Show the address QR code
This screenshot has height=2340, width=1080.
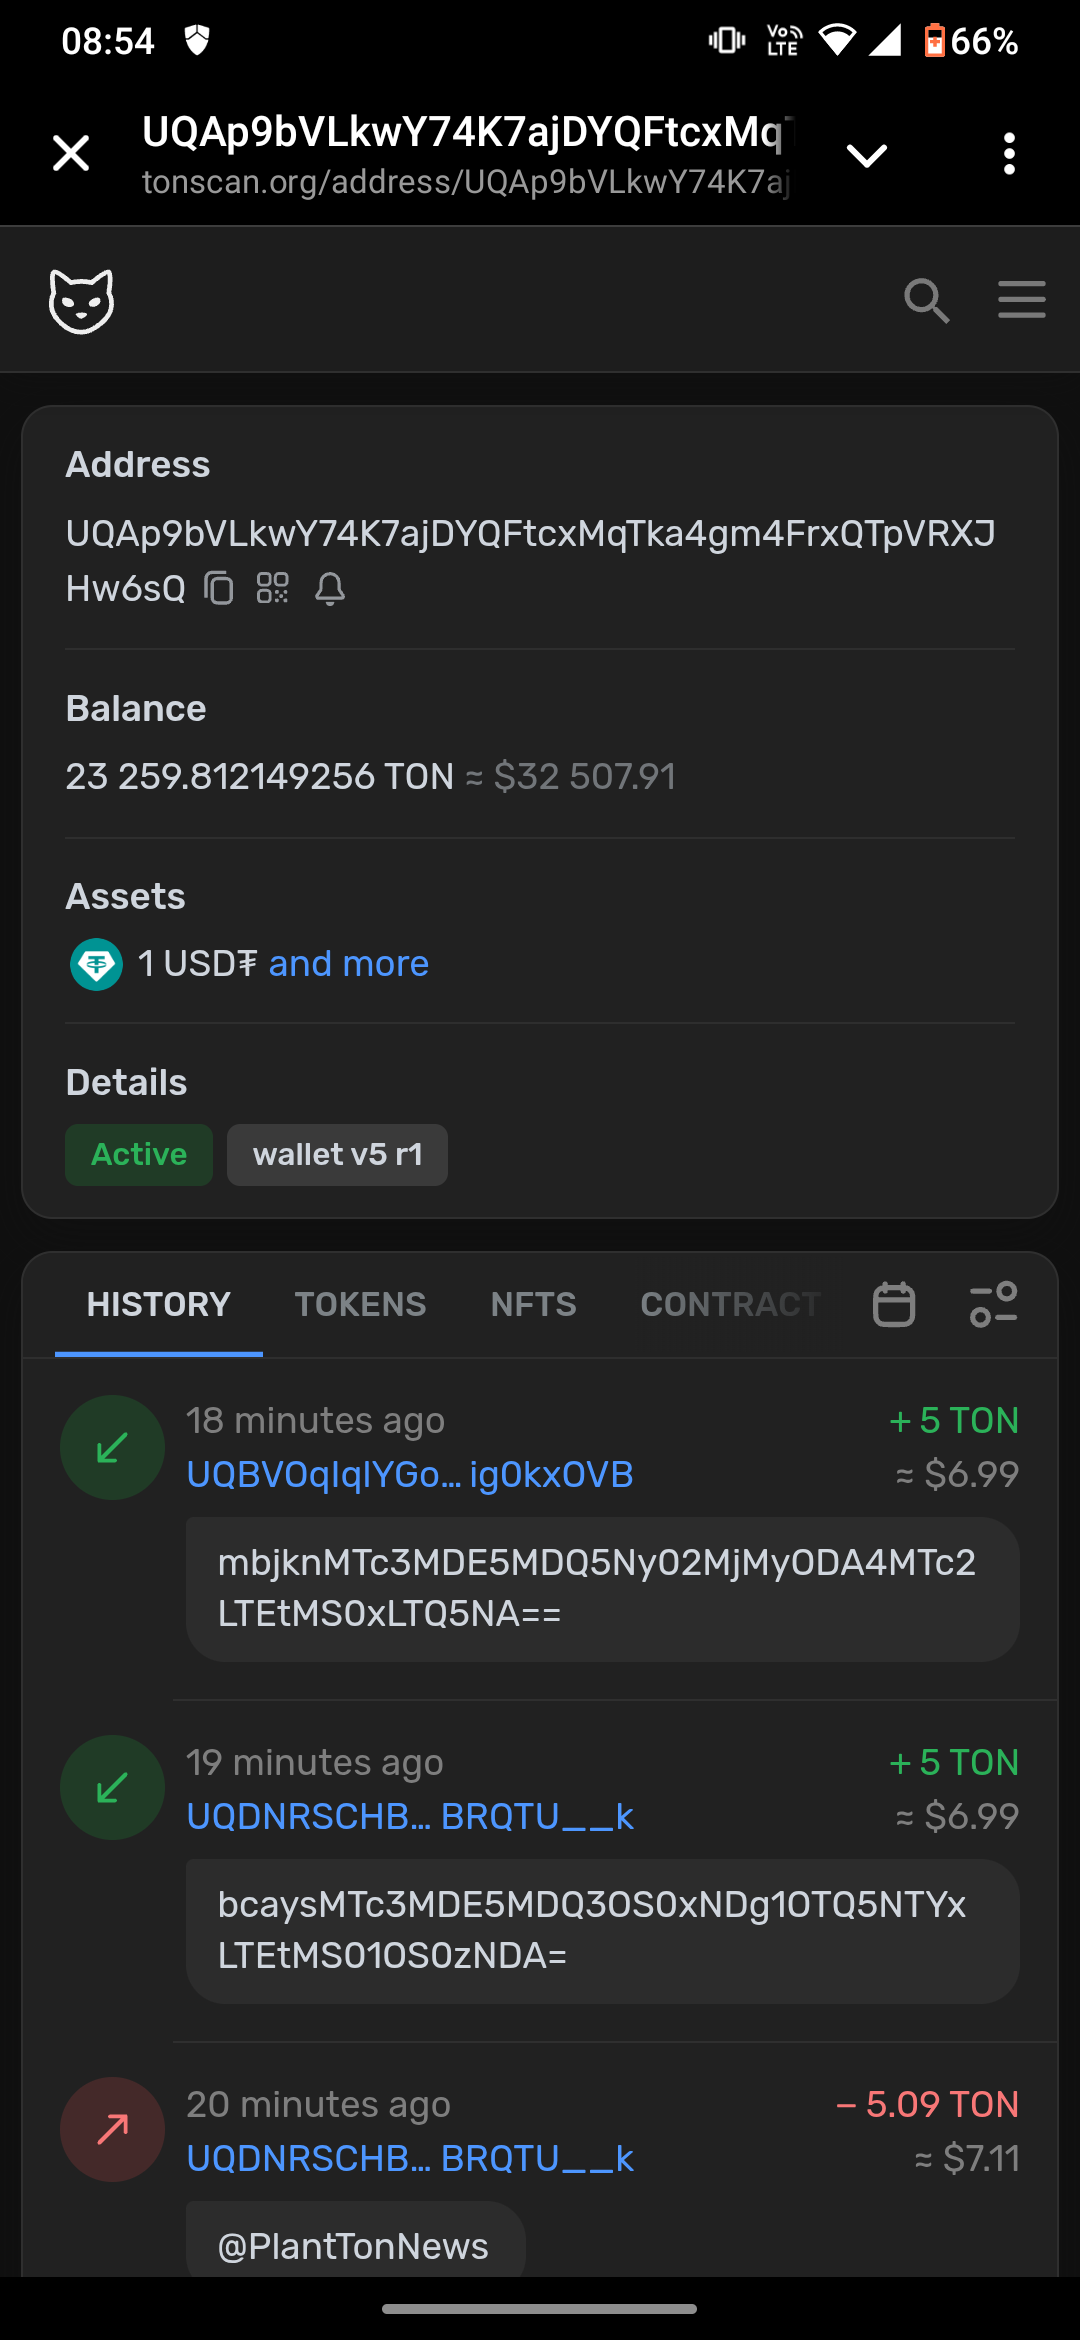pyautogui.click(x=272, y=588)
